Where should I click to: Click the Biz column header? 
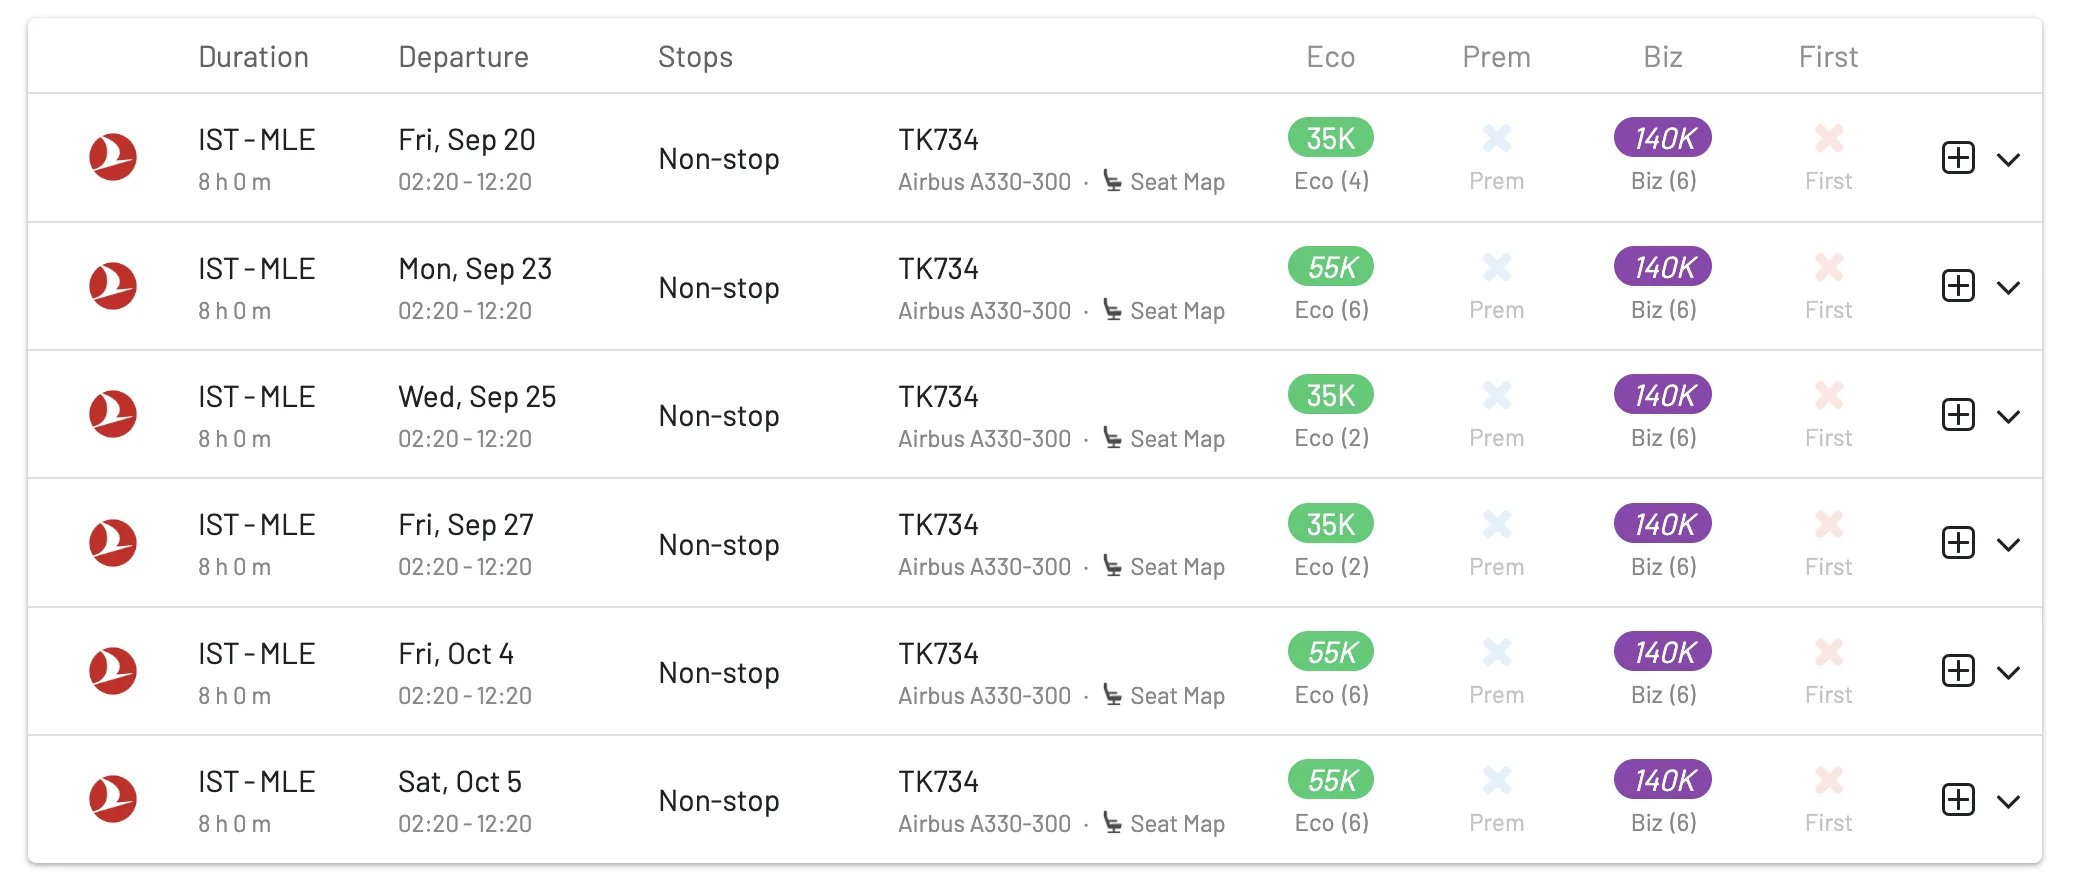click(x=1663, y=57)
